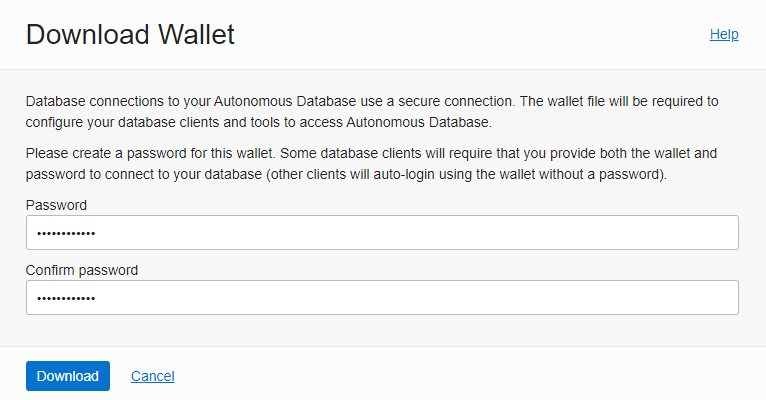Click the masked dots in Confirm password field
Screen dimensions: 766x400
click(x=66, y=299)
